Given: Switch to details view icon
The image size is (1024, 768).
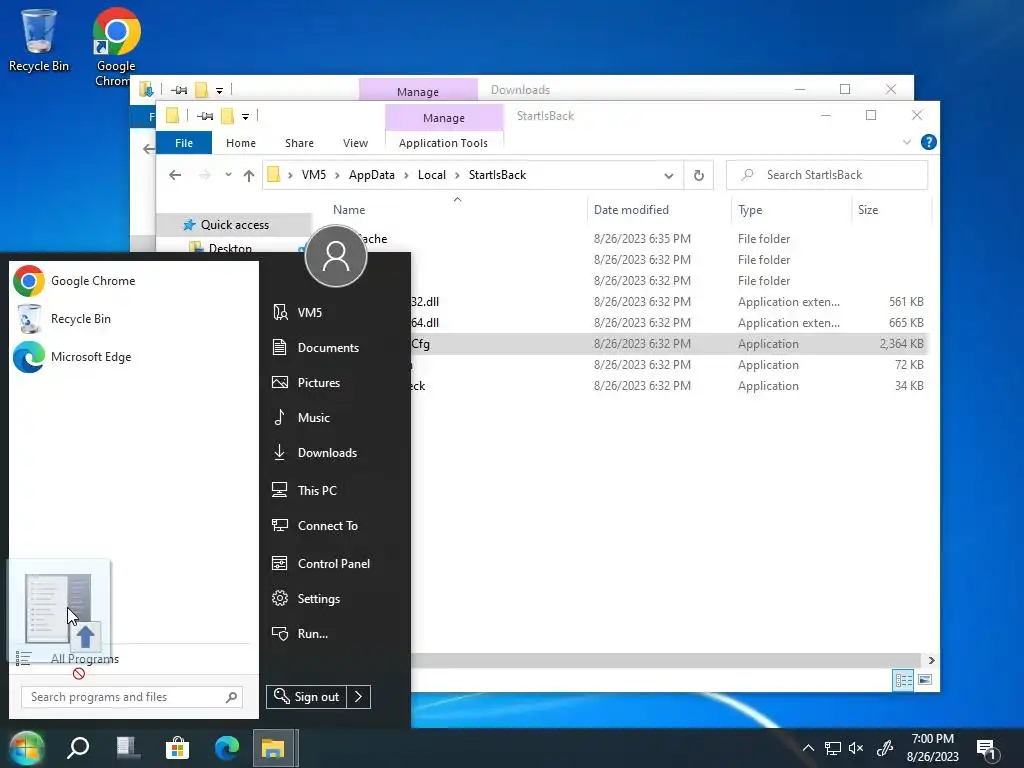Looking at the screenshot, I should click(903, 680).
